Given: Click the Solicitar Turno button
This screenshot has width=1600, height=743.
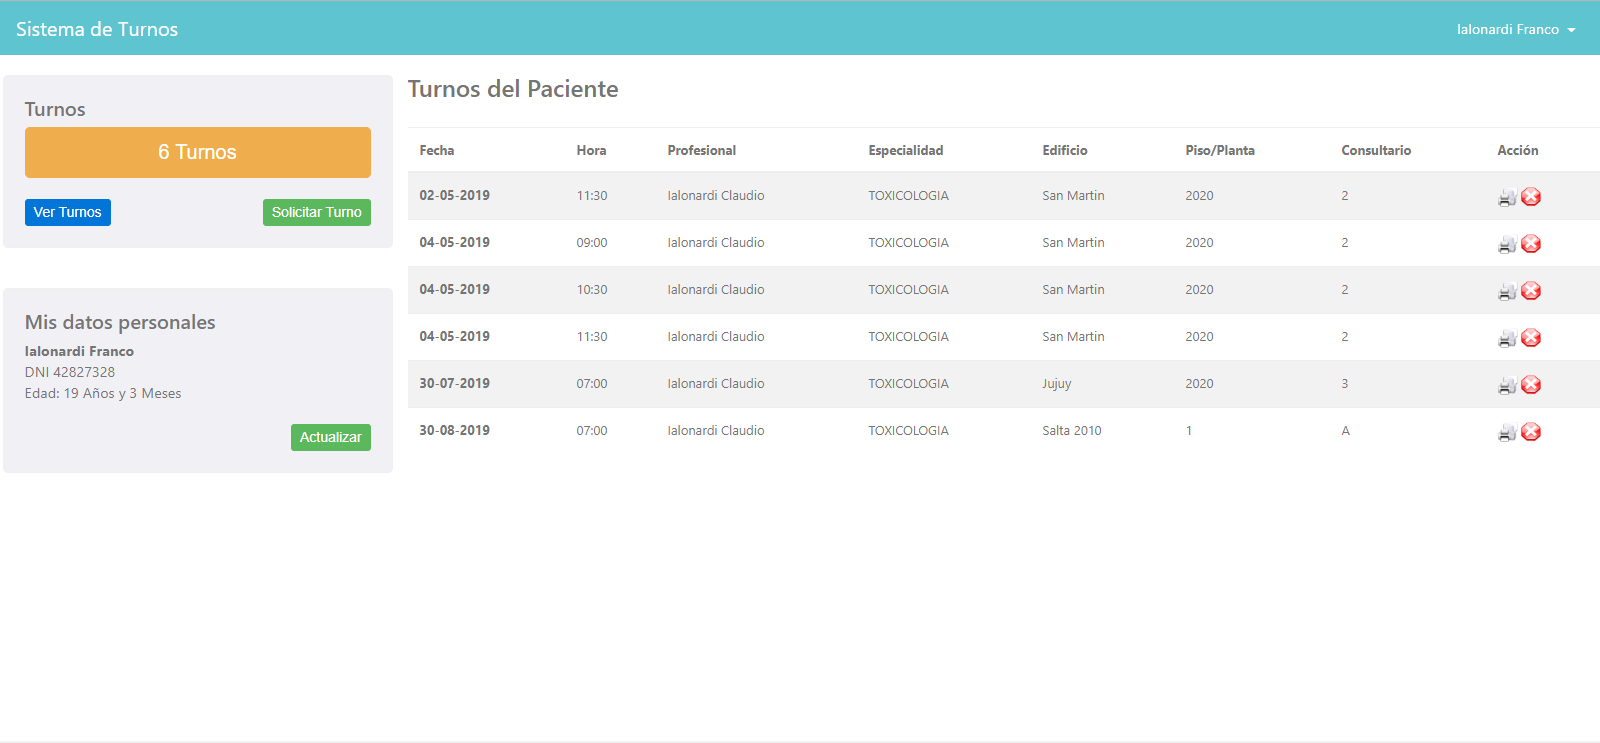Looking at the screenshot, I should tap(317, 212).
